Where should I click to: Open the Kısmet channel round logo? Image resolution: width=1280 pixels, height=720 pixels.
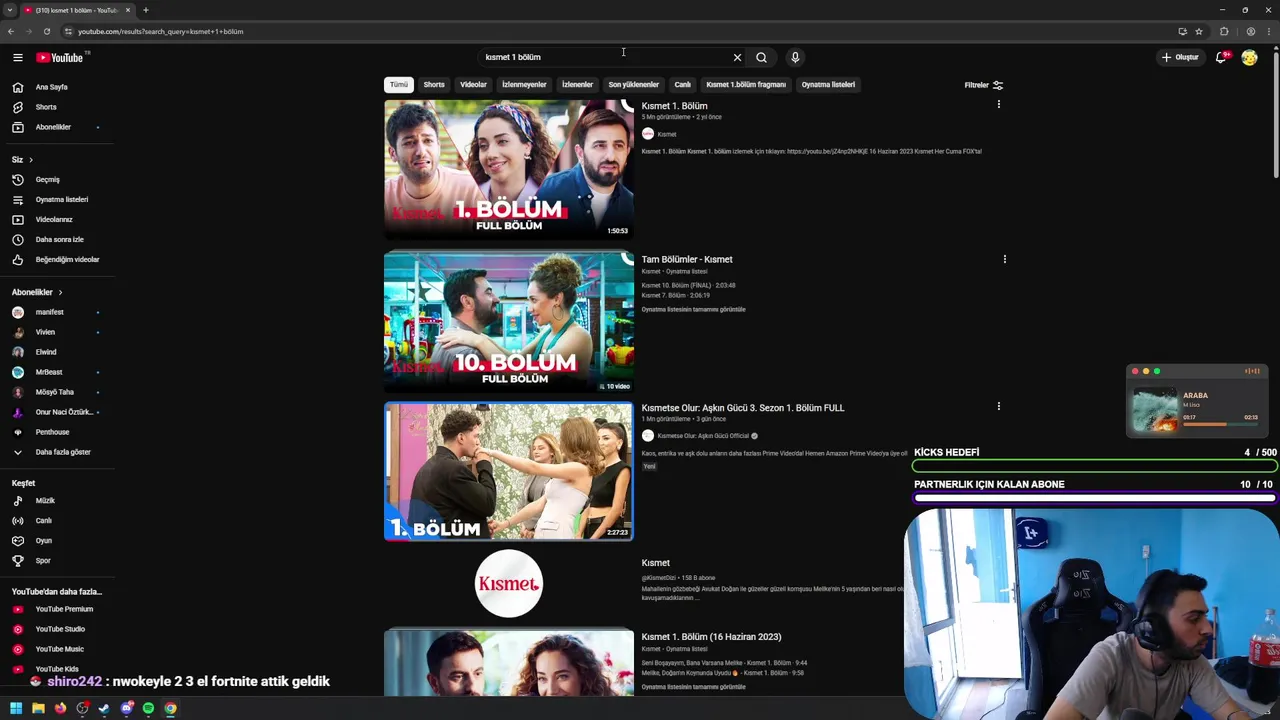point(509,584)
